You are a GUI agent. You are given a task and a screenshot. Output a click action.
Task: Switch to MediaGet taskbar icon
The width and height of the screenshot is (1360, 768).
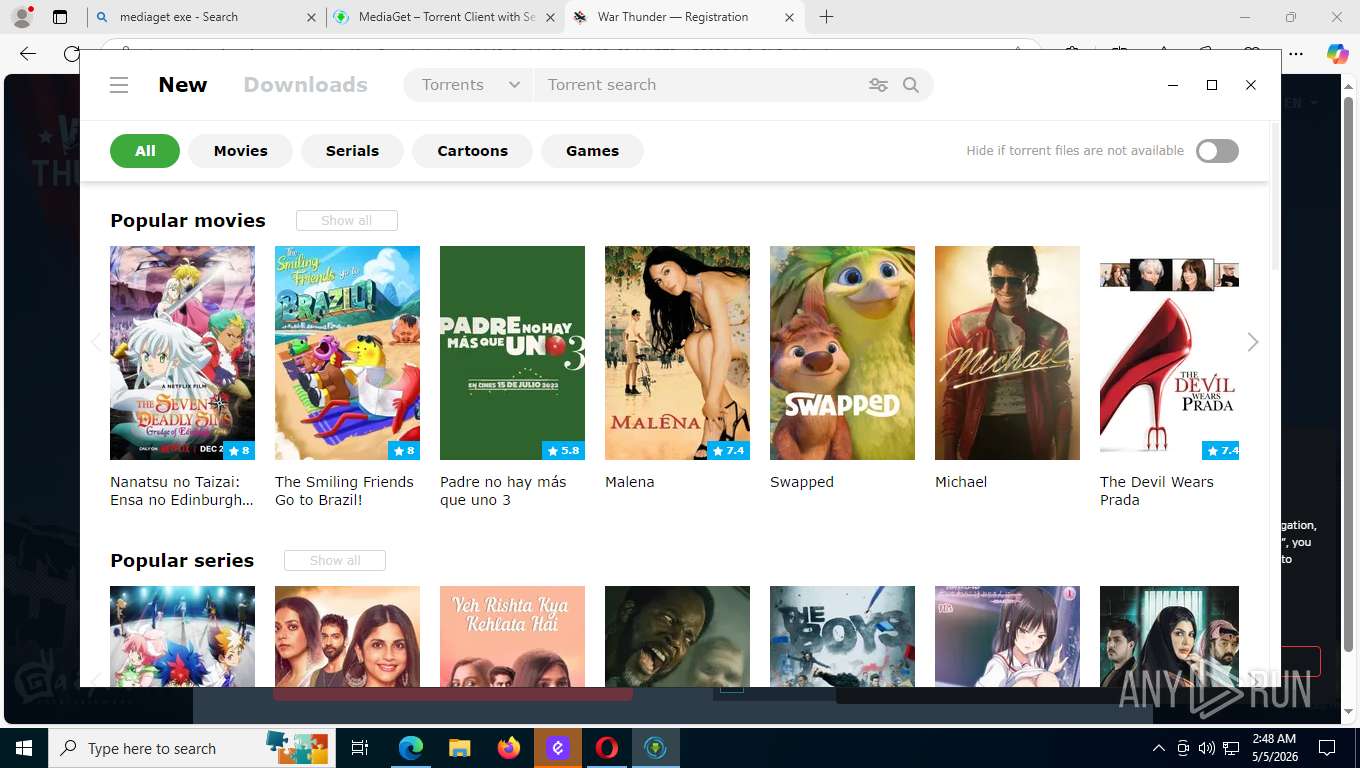point(656,748)
